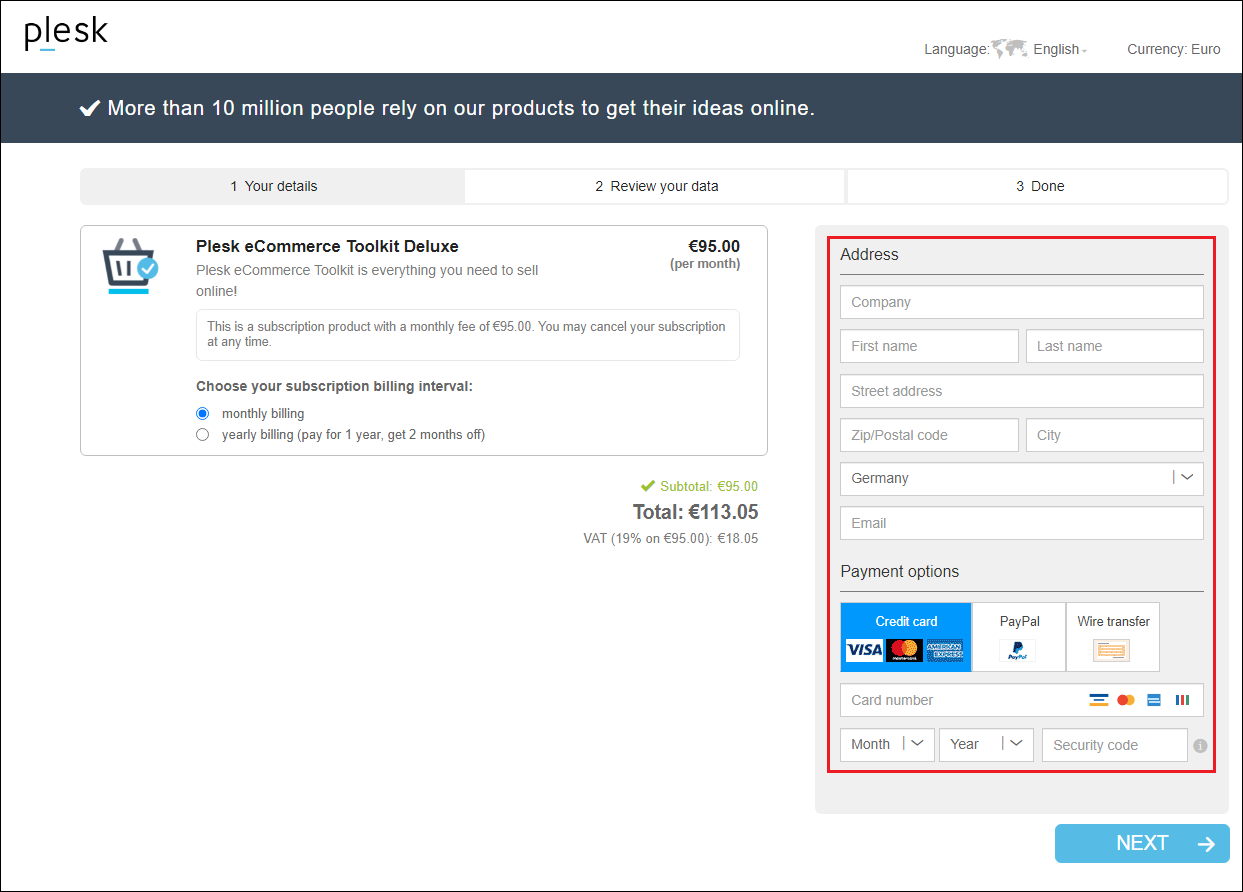Click the NEXT button

[1141, 843]
